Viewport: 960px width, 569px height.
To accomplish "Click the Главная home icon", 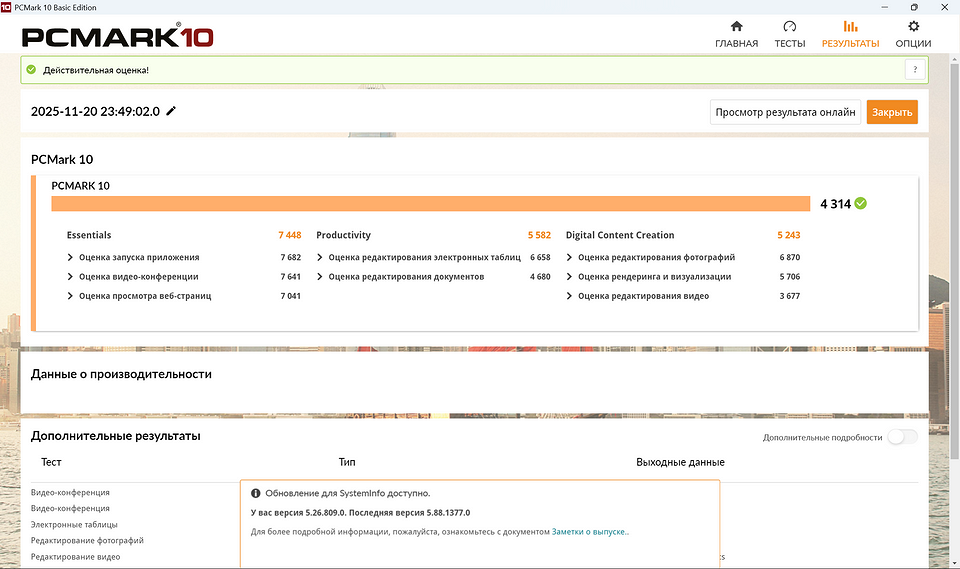I will (x=736, y=27).
